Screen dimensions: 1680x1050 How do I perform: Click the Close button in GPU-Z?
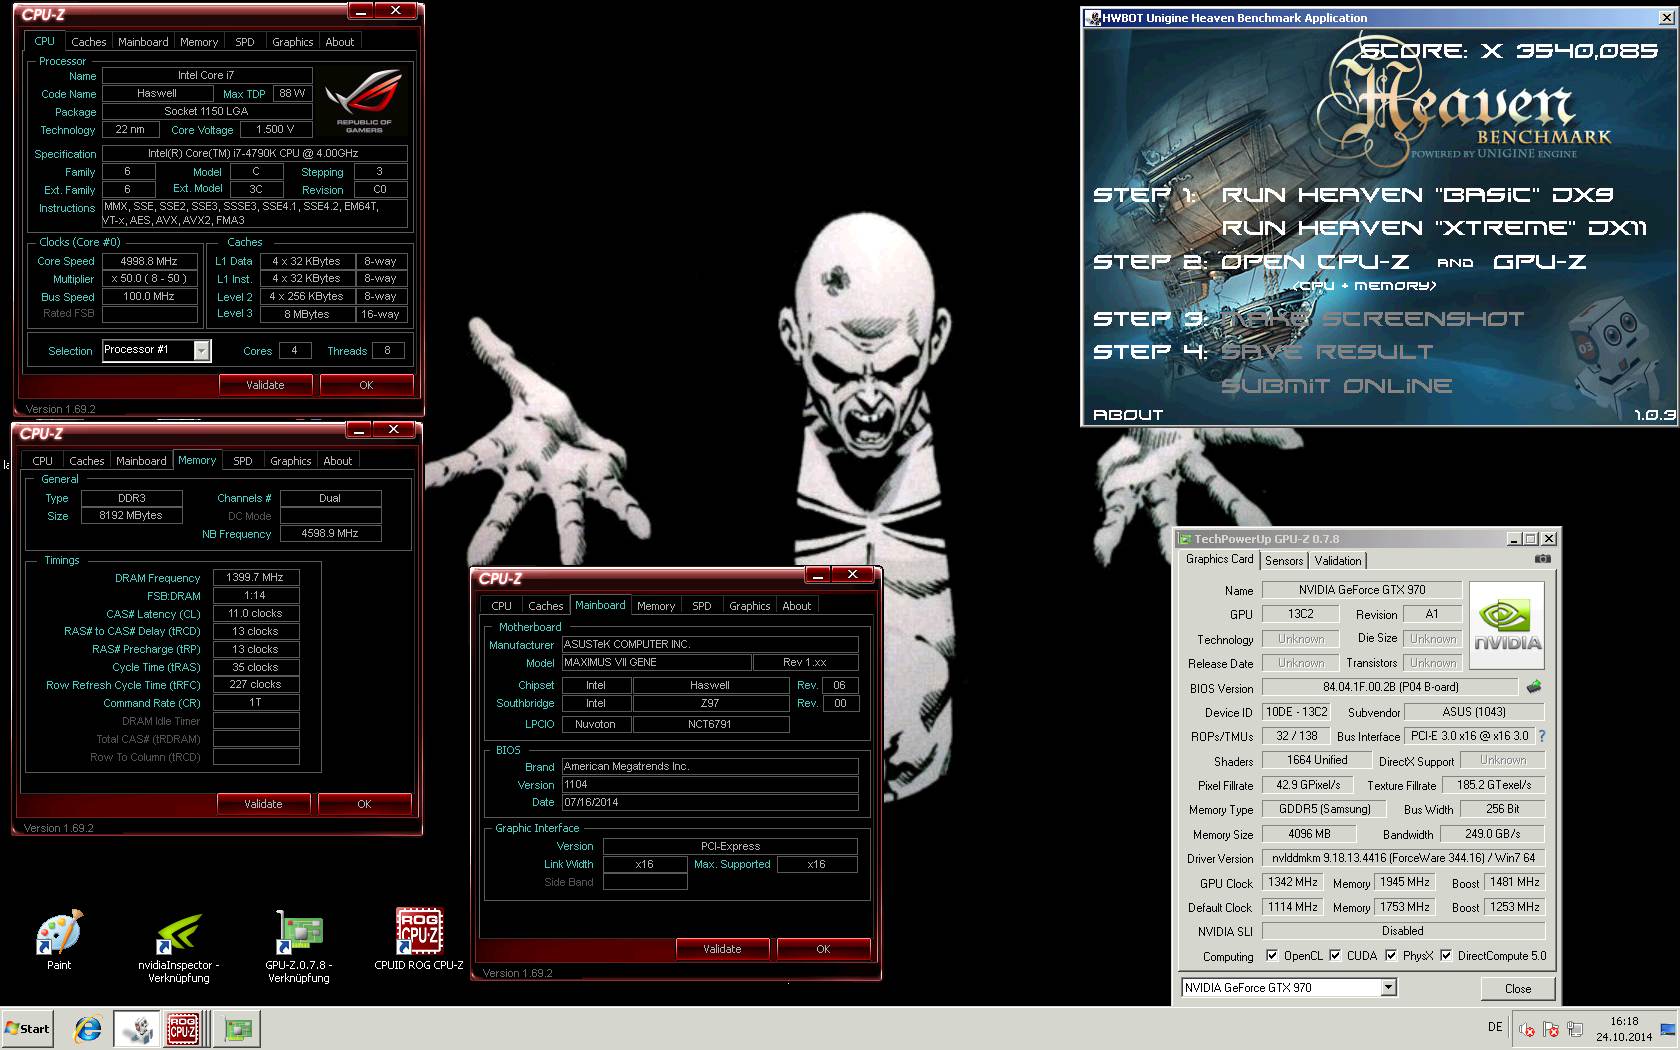(1518, 988)
